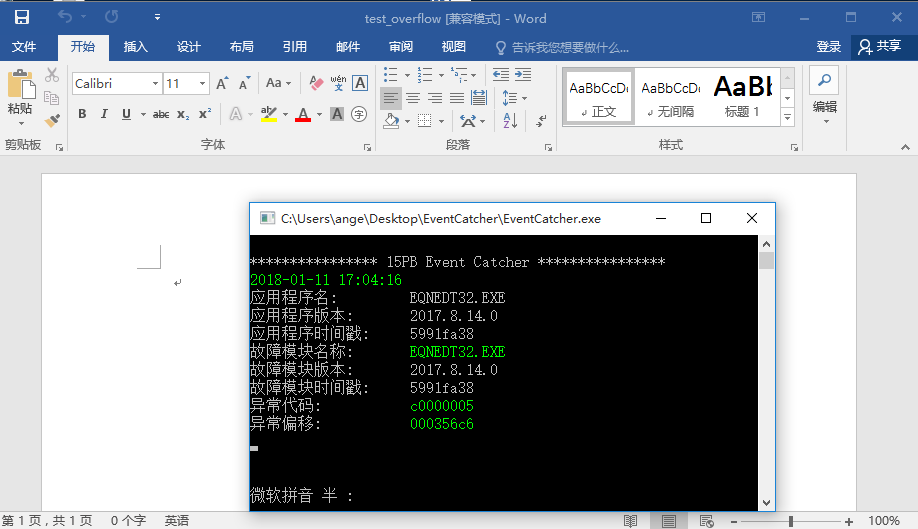
Task: Apply distributed alignment in paragraph group
Action: (479, 98)
